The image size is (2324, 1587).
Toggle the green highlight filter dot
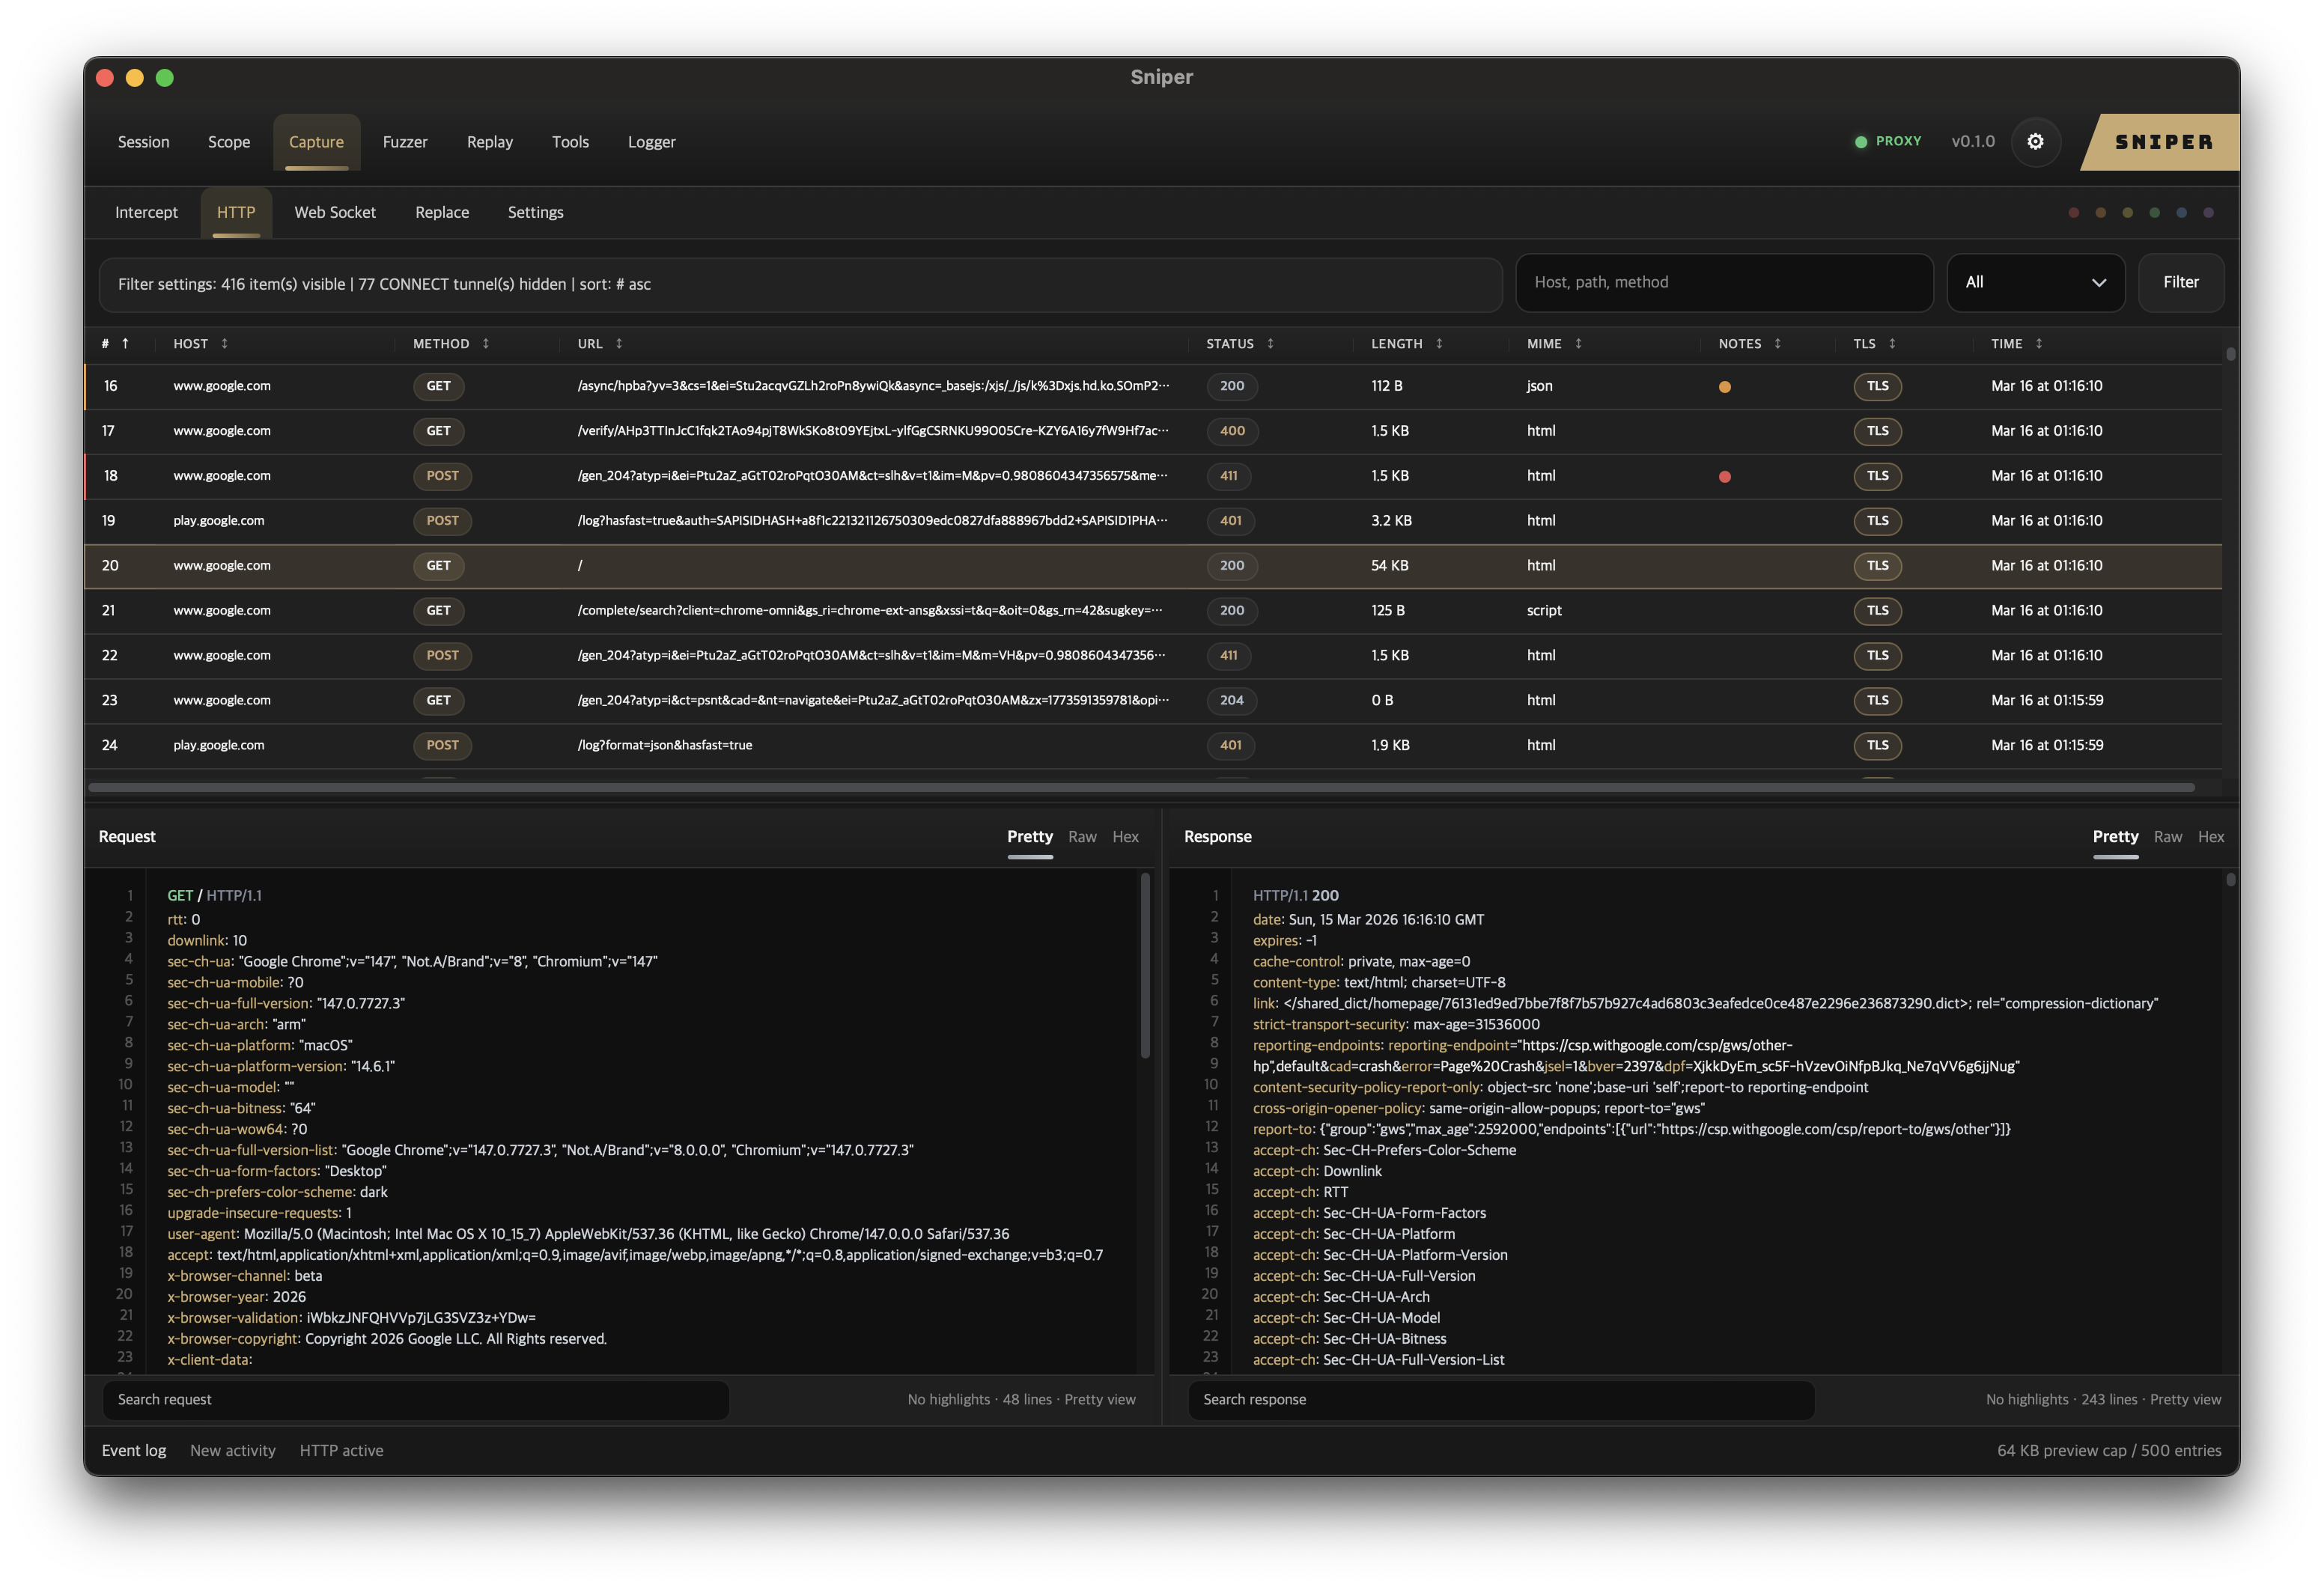coord(2155,212)
